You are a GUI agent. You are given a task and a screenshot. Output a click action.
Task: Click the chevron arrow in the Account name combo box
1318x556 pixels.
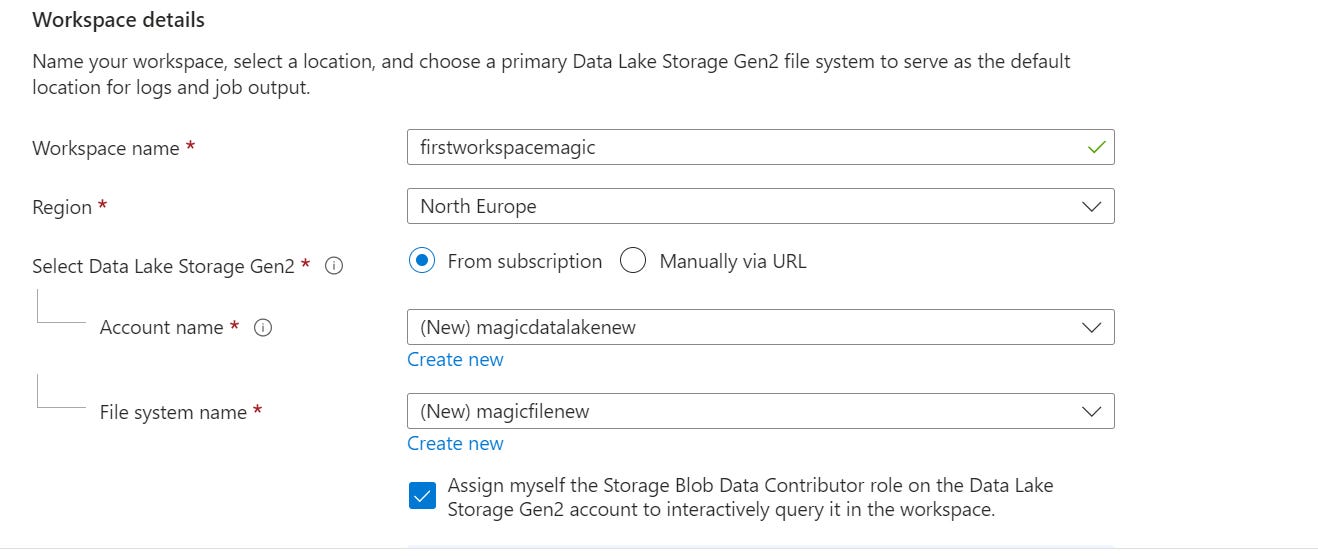1091,328
